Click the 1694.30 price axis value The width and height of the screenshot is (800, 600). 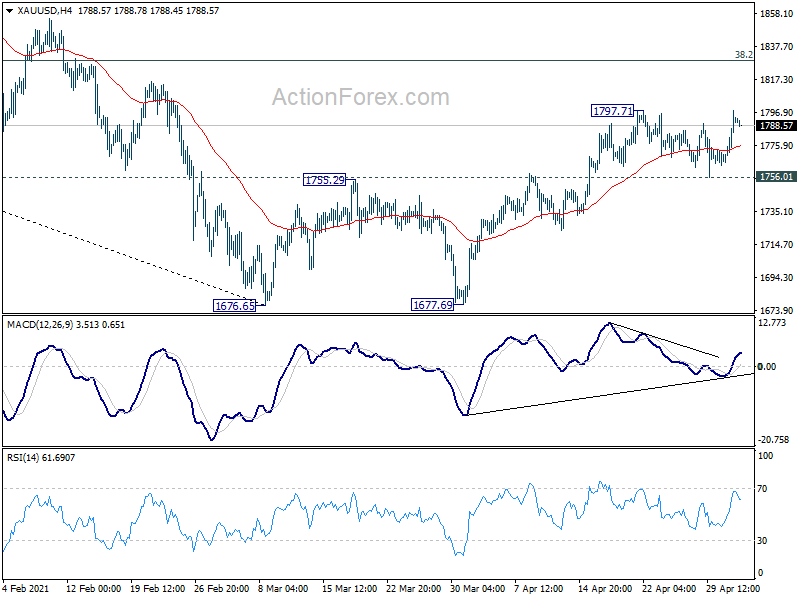[776, 278]
